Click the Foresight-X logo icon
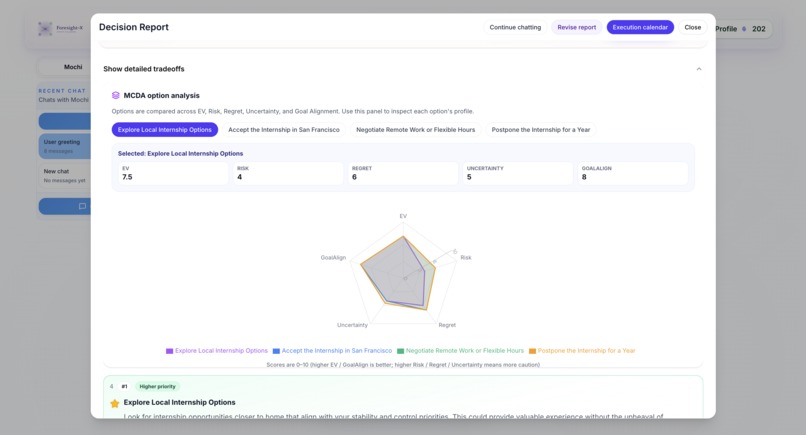The image size is (806, 435). tap(45, 29)
